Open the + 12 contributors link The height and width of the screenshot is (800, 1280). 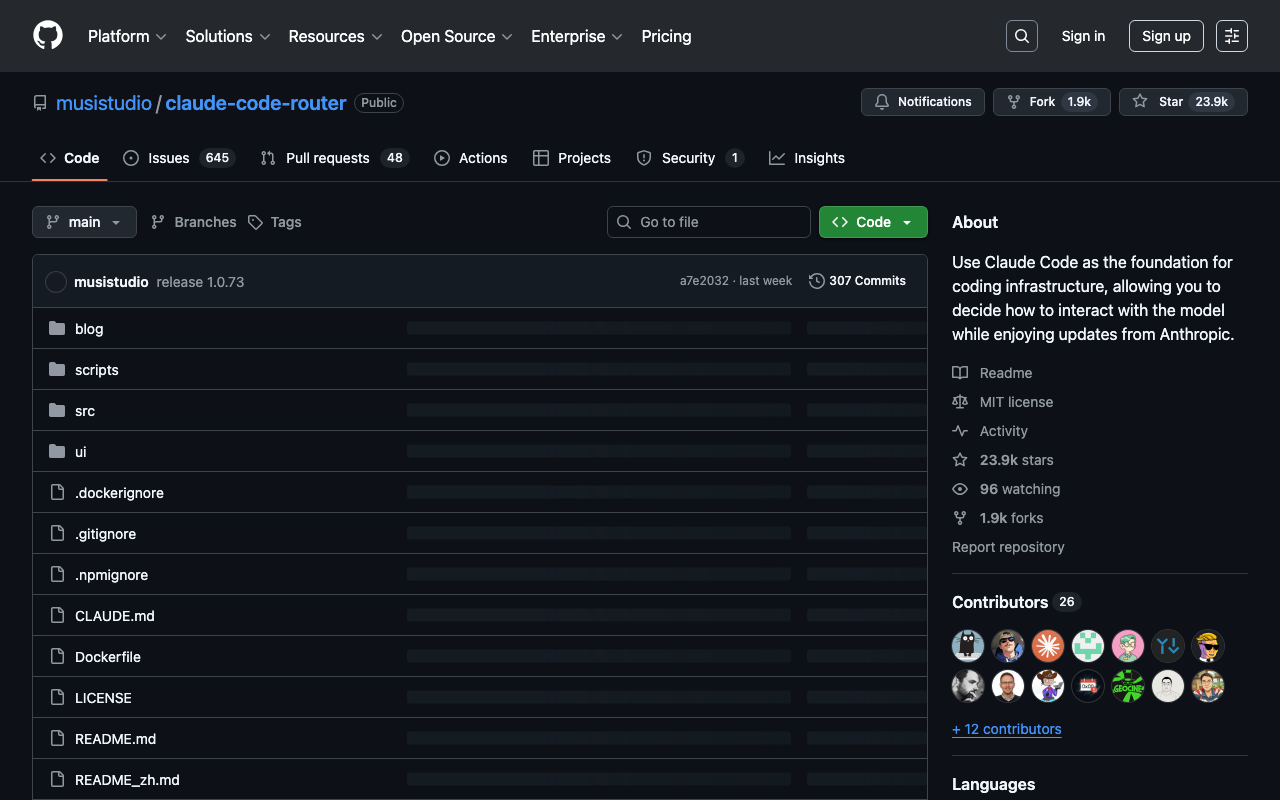point(1007,729)
